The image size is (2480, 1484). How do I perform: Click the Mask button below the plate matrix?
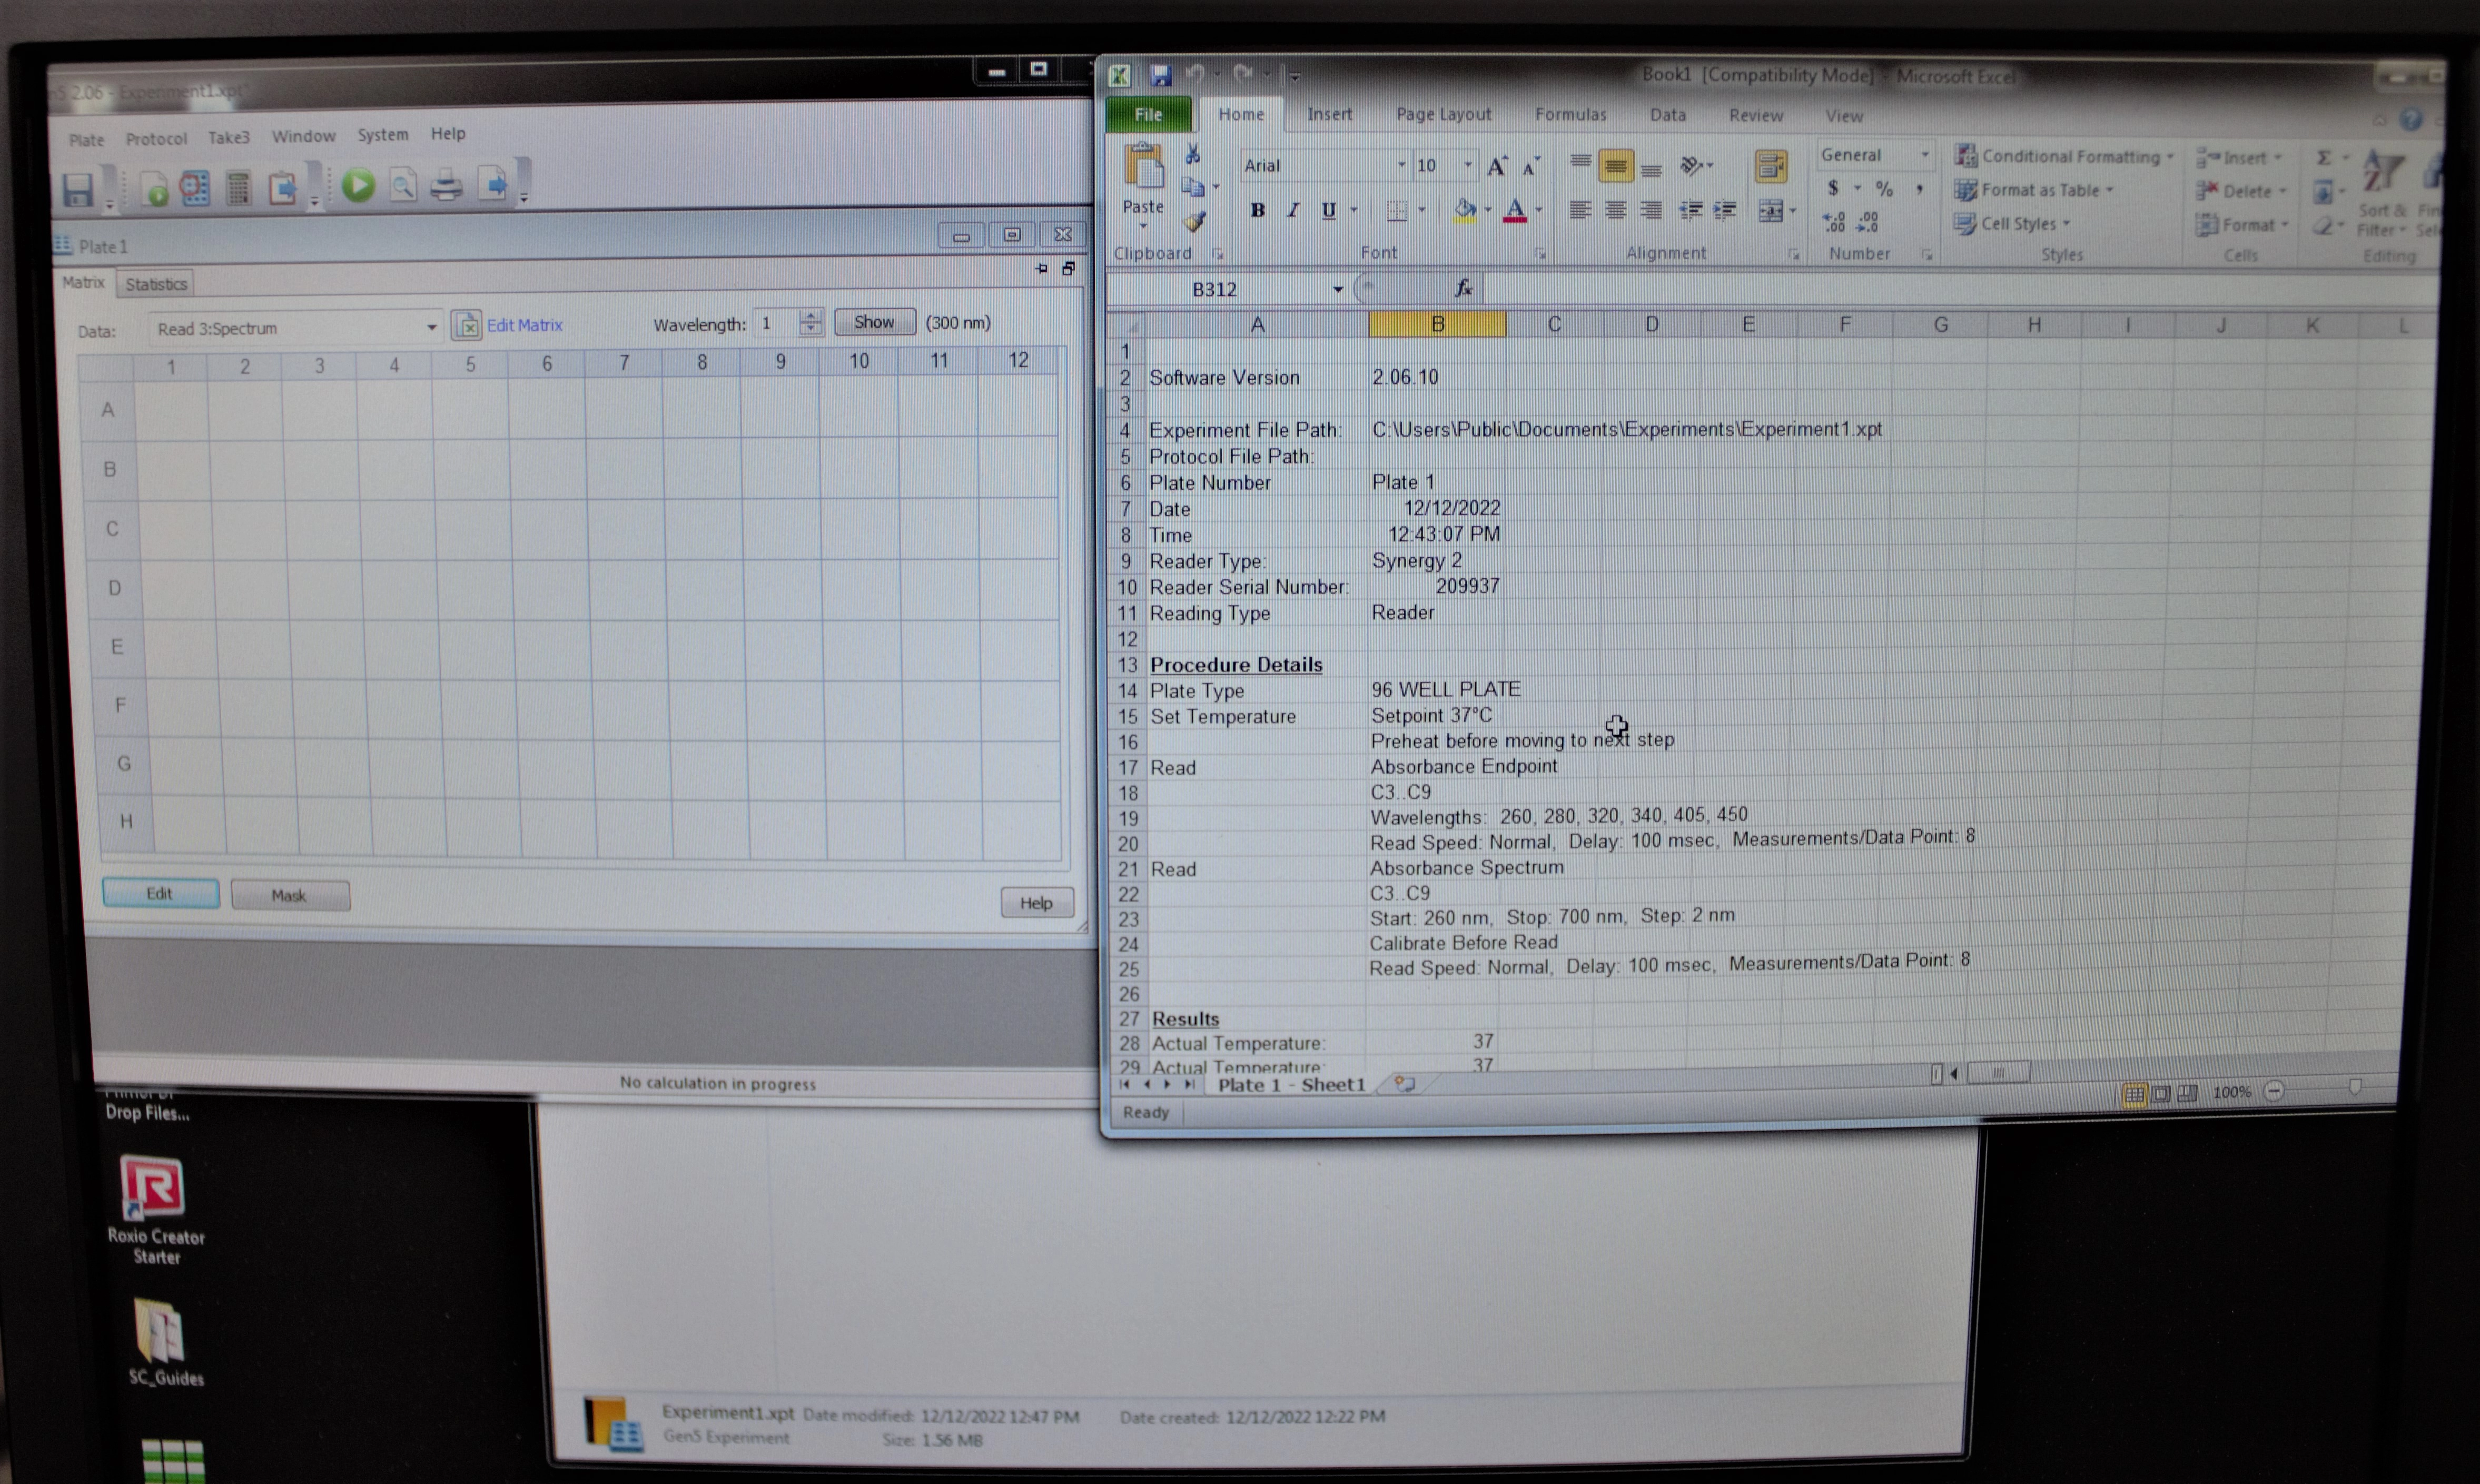[x=289, y=896]
